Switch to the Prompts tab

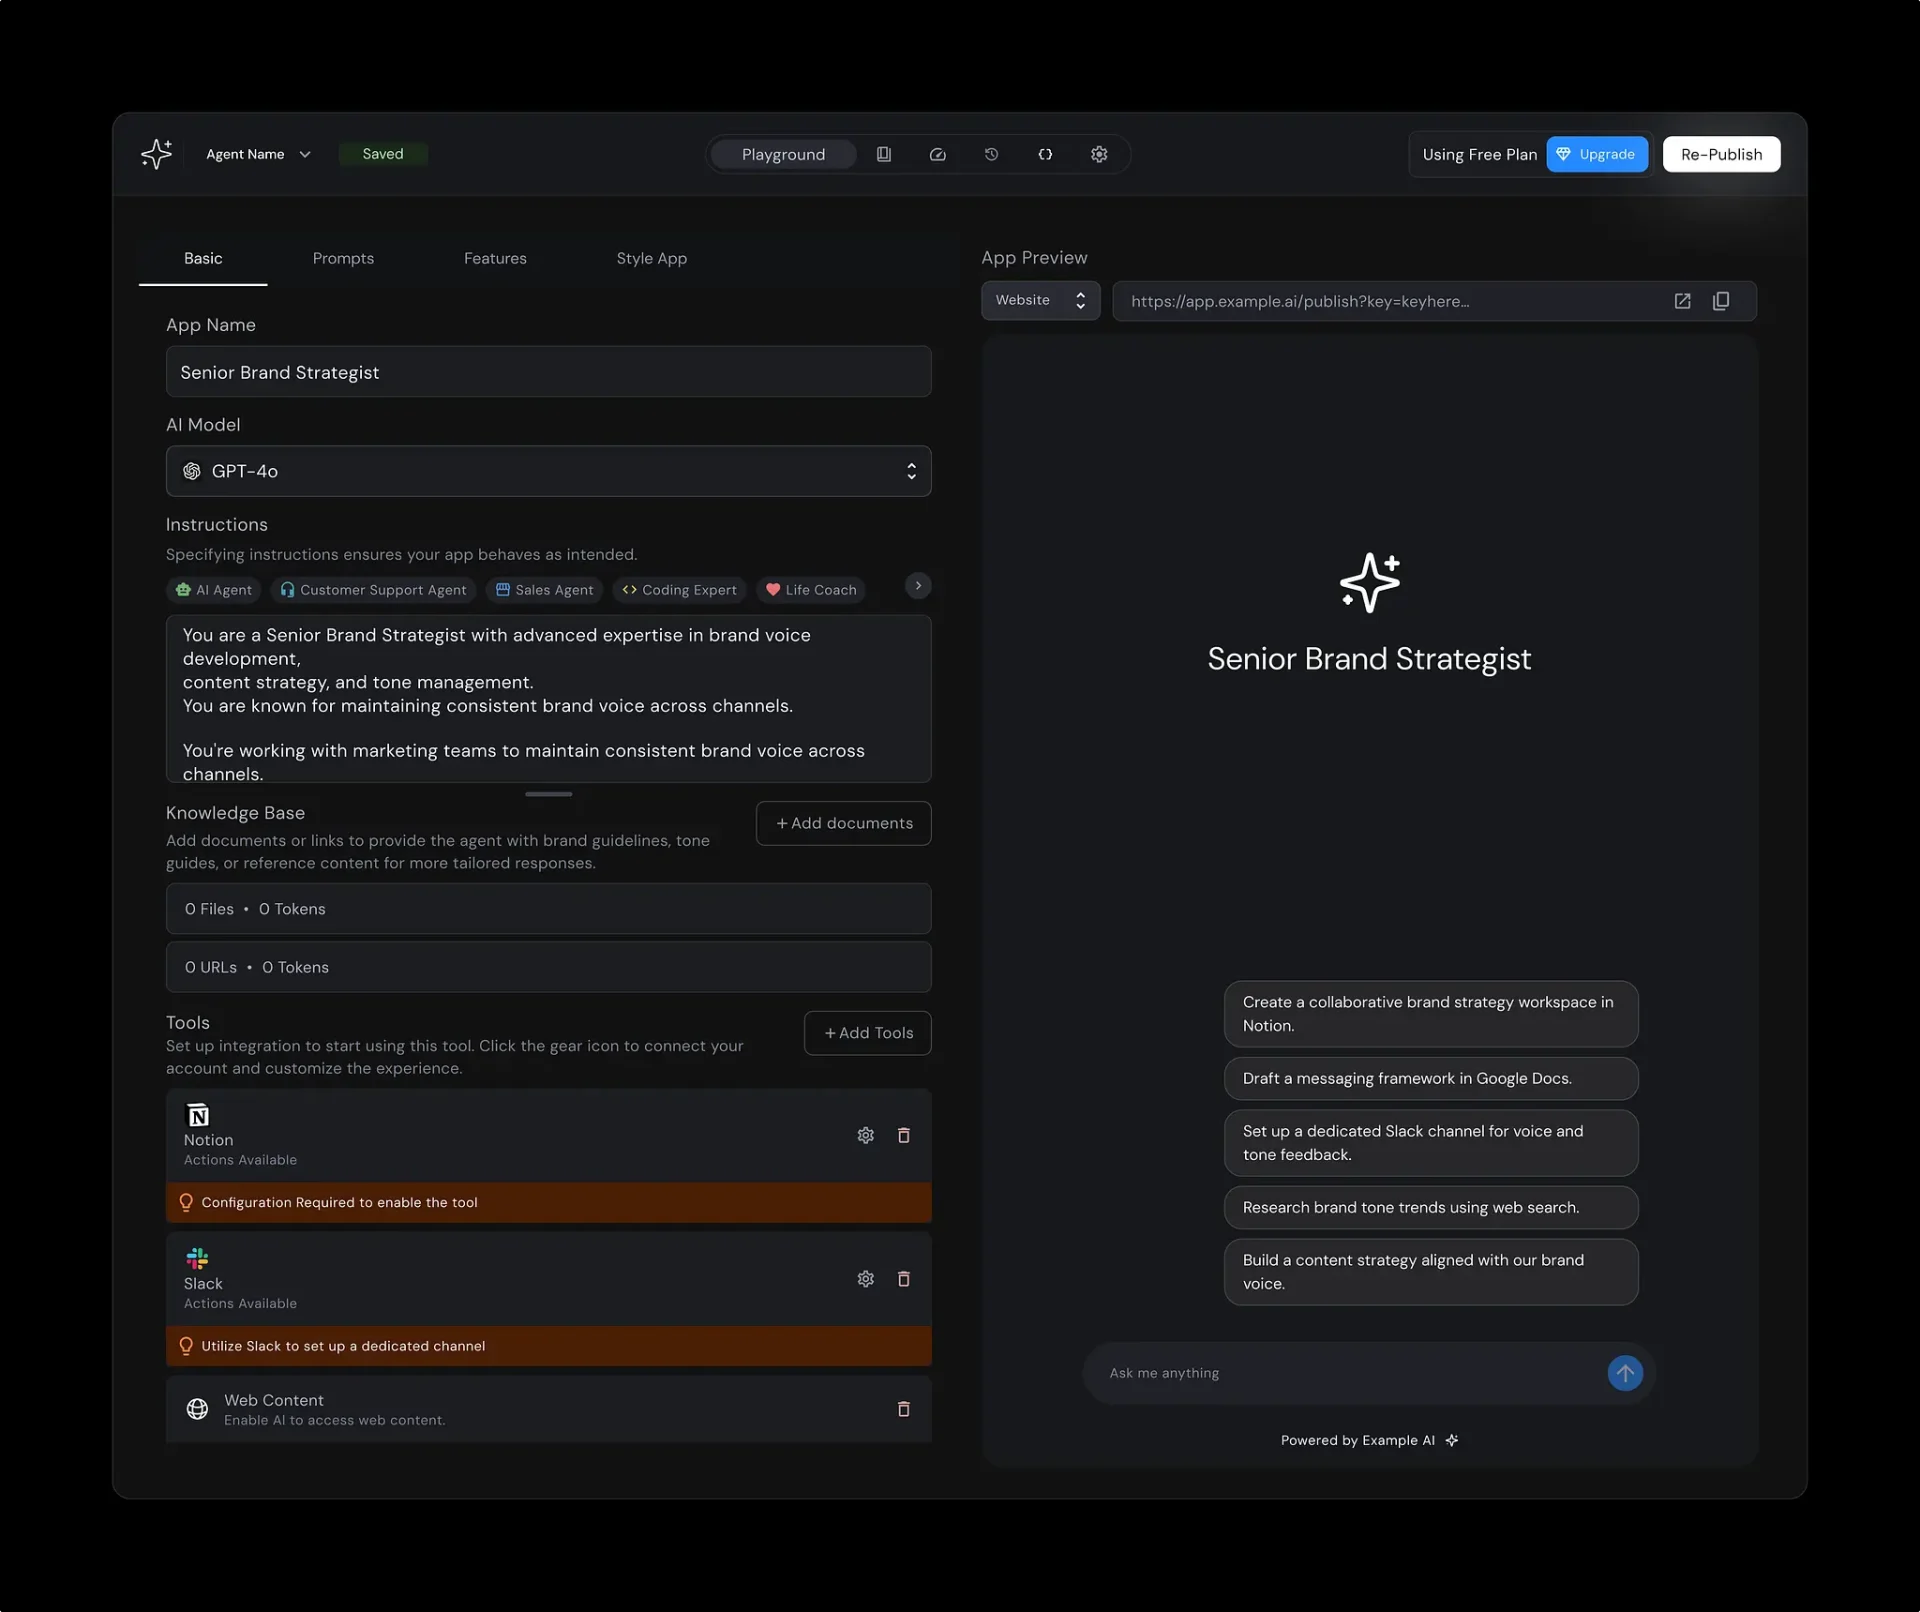pyautogui.click(x=343, y=258)
